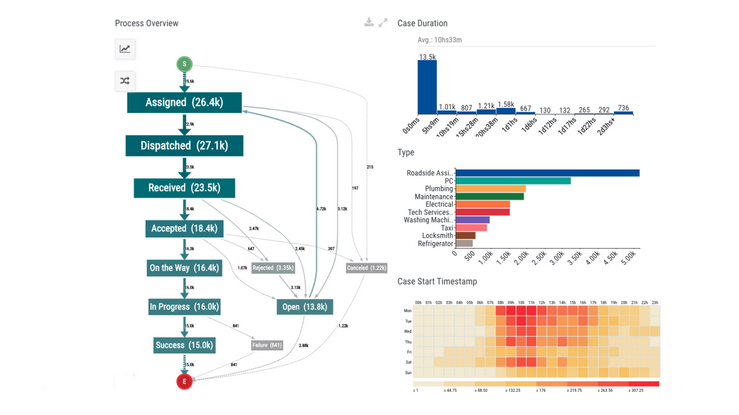739x415 pixels.
Task: Click the shuffle layout icon
Action: (126, 81)
